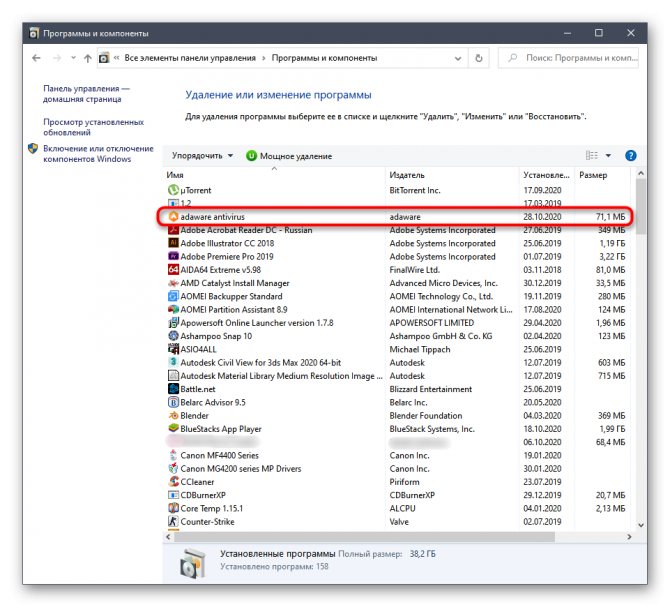This screenshot has width=670, height=607.
Task: Click the BitTorrent Inc. publisher cell
Action: tap(414, 190)
